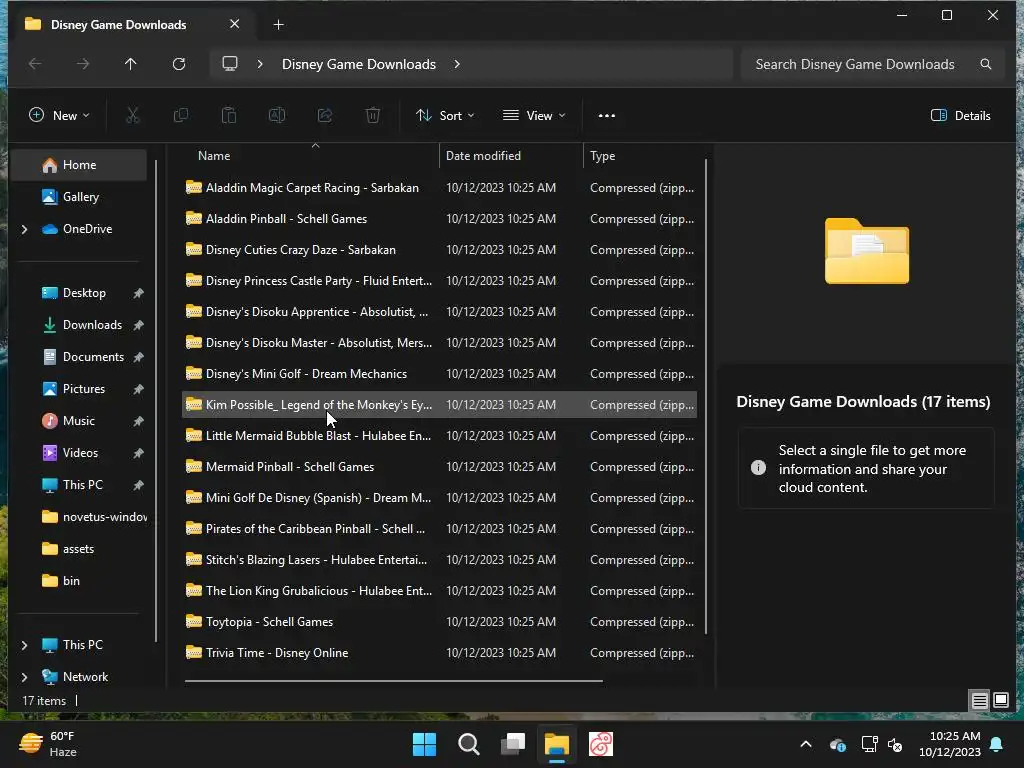Toggle the Details pane button
Screen dimensions: 1024x768
pyautogui.click(x=961, y=116)
